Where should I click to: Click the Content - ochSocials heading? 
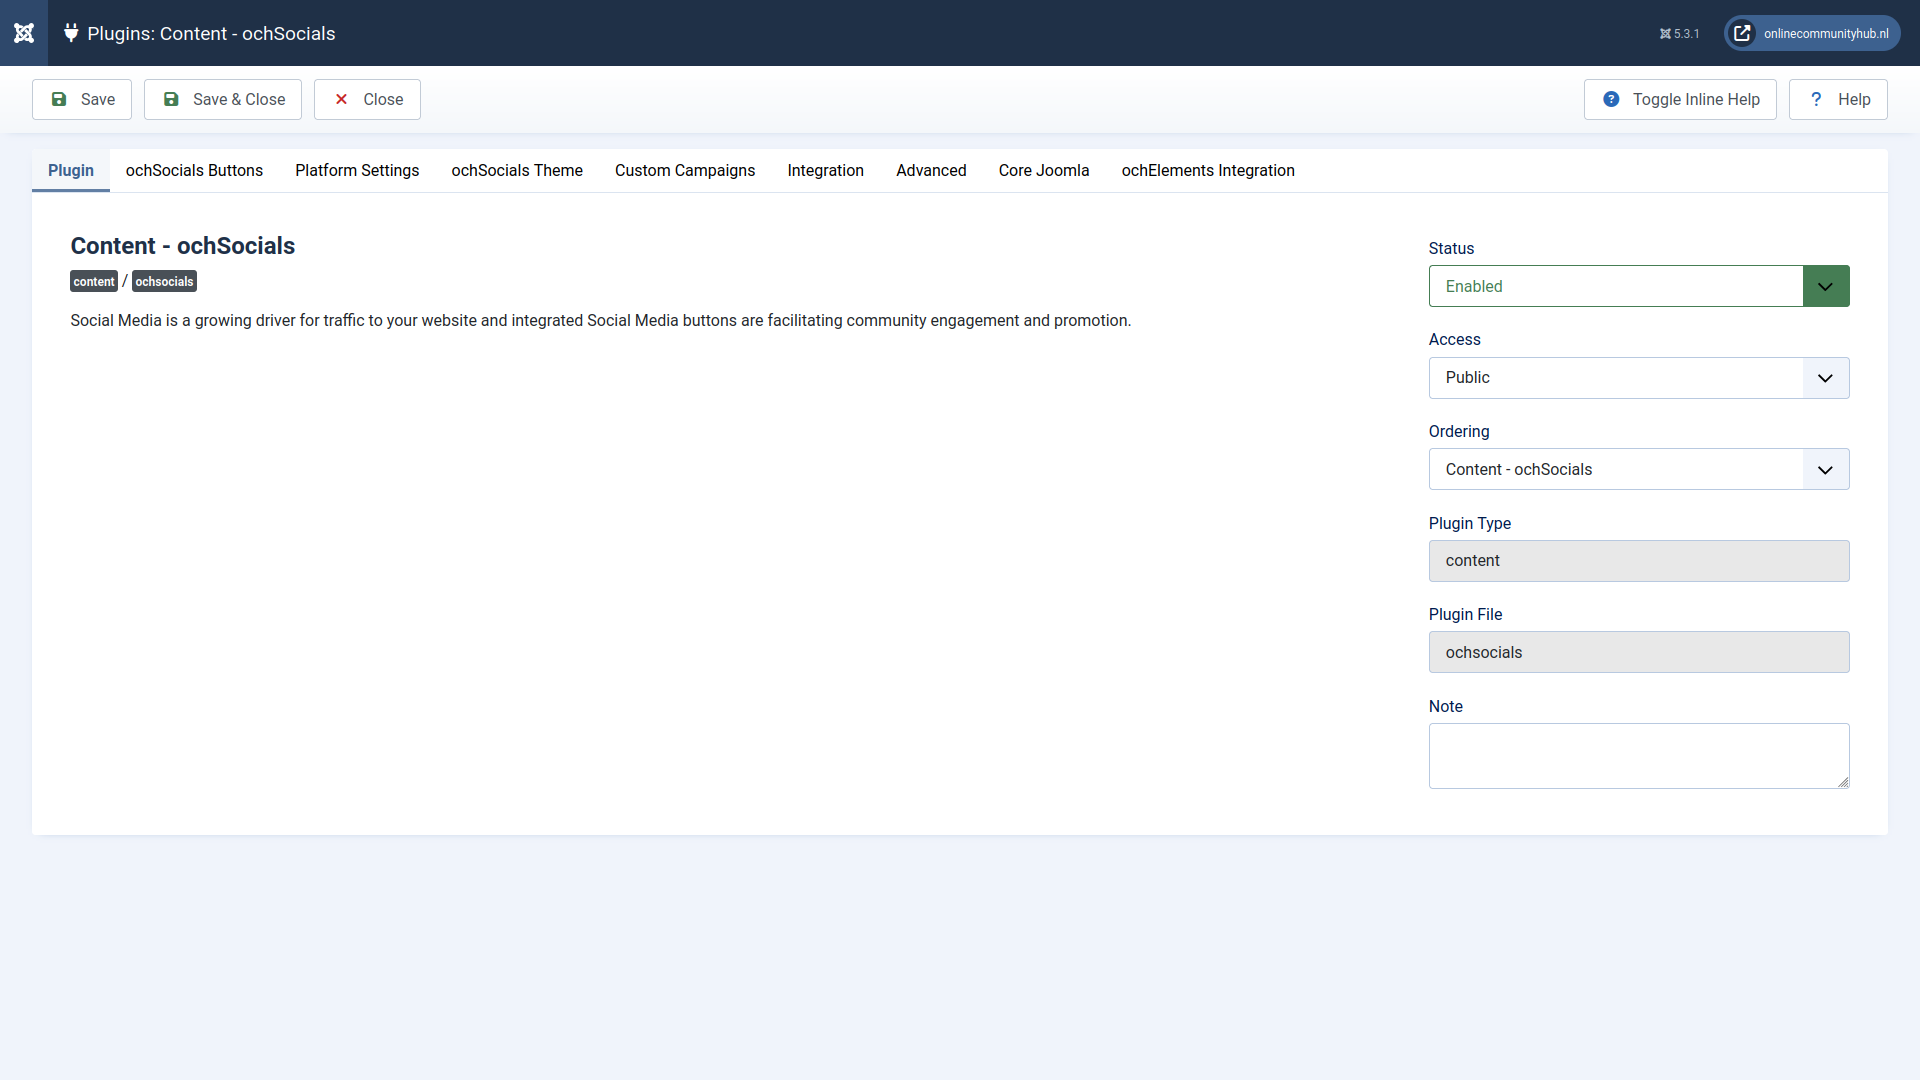click(x=182, y=246)
